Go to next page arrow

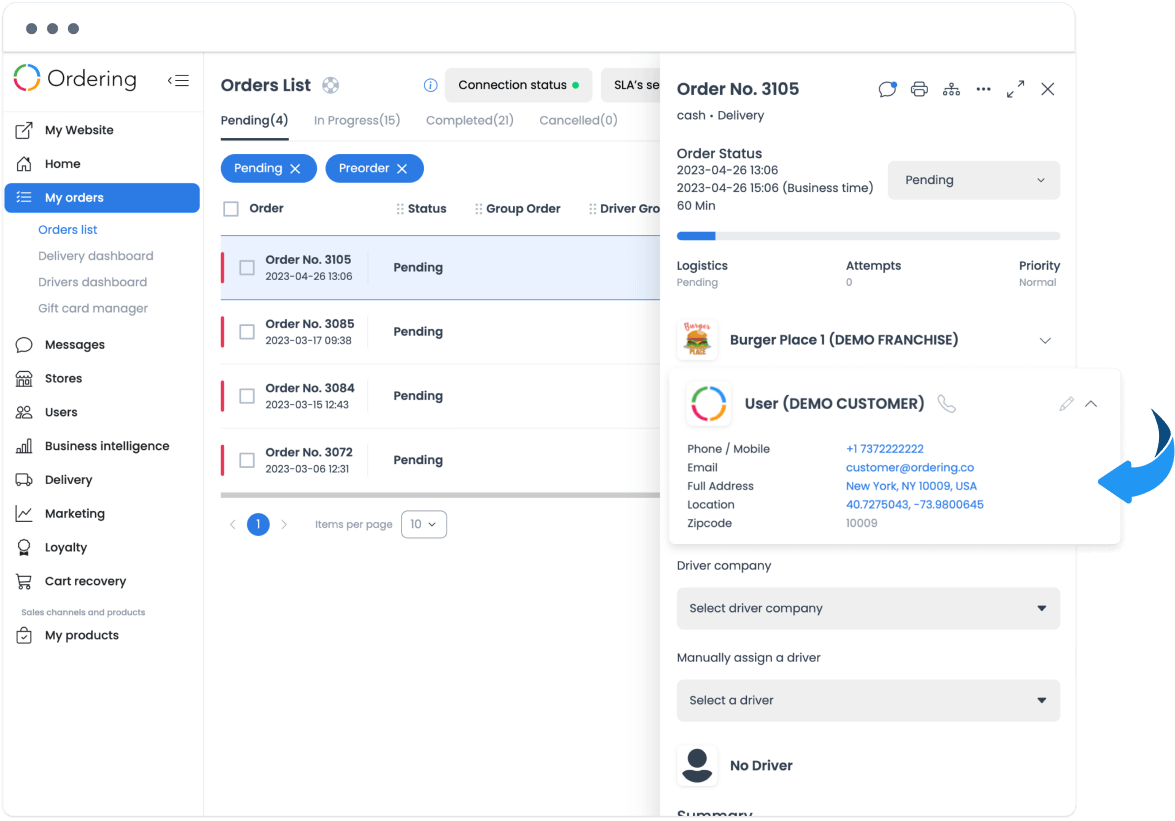tap(284, 524)
